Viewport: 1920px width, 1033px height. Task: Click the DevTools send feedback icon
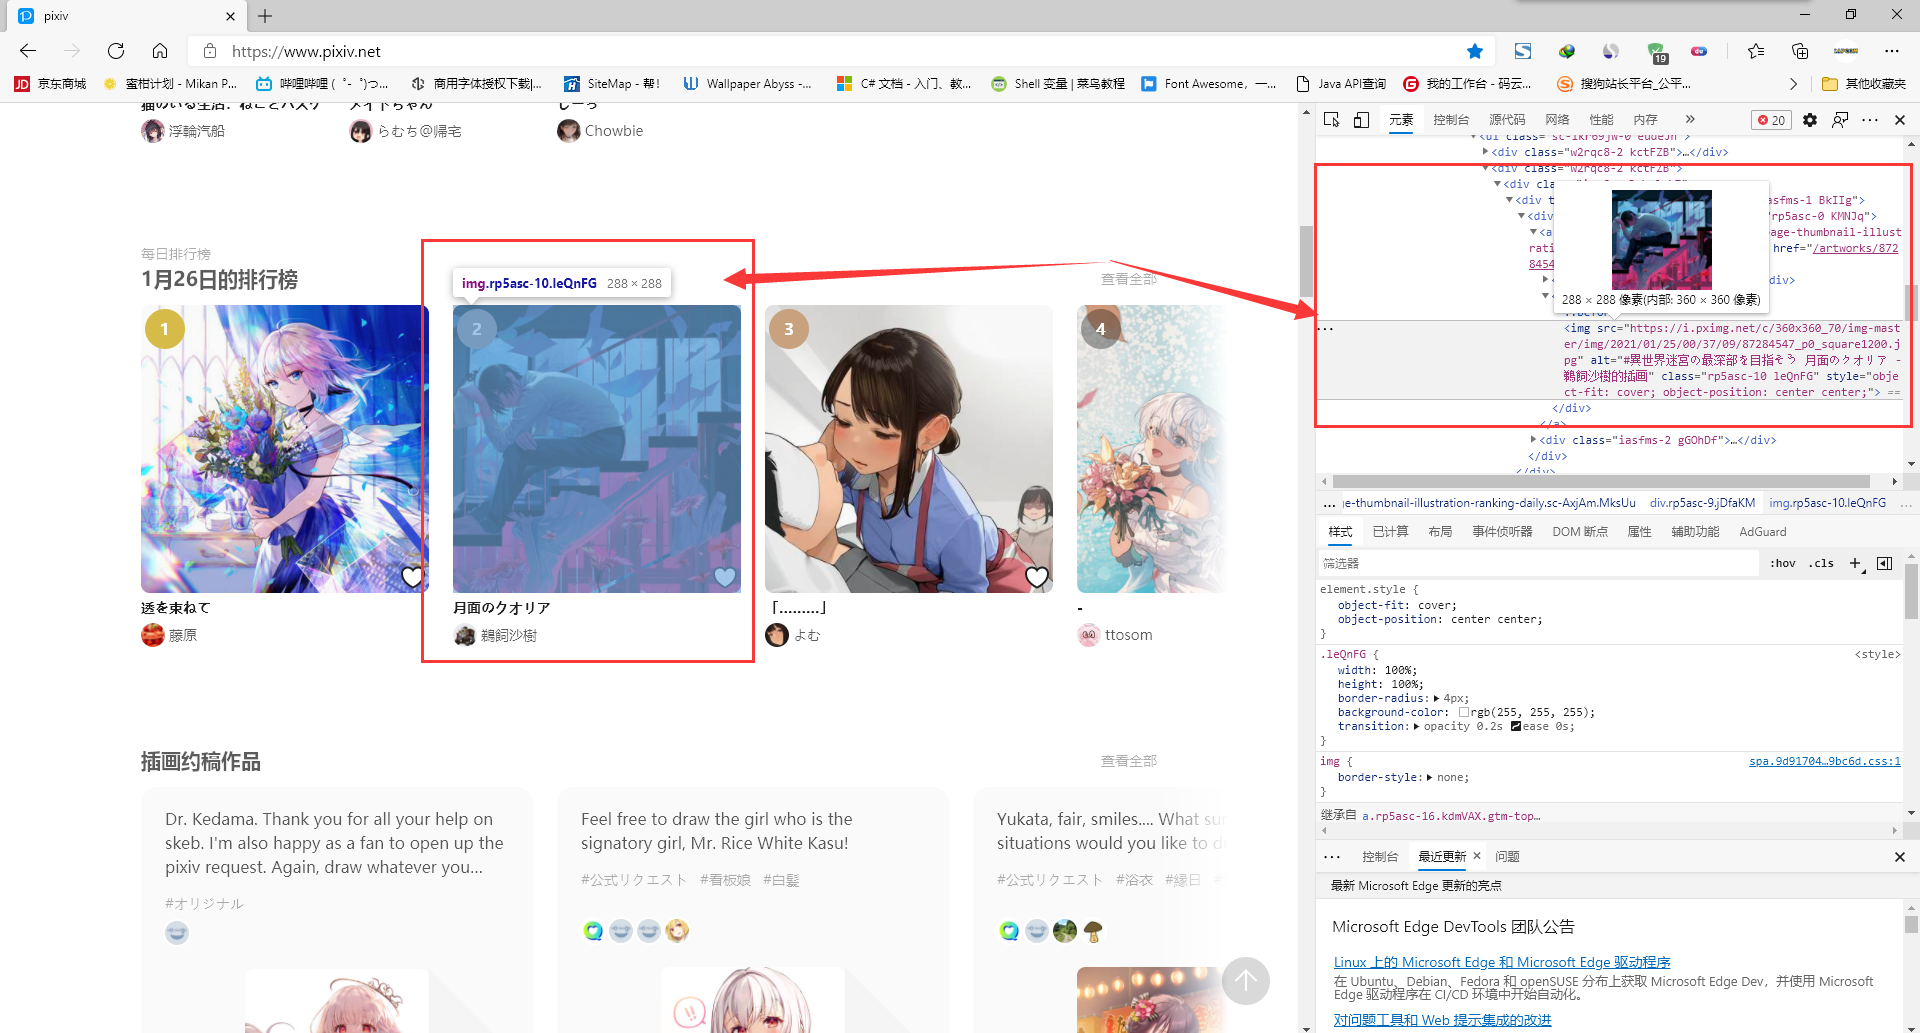tap(1840, 120)
